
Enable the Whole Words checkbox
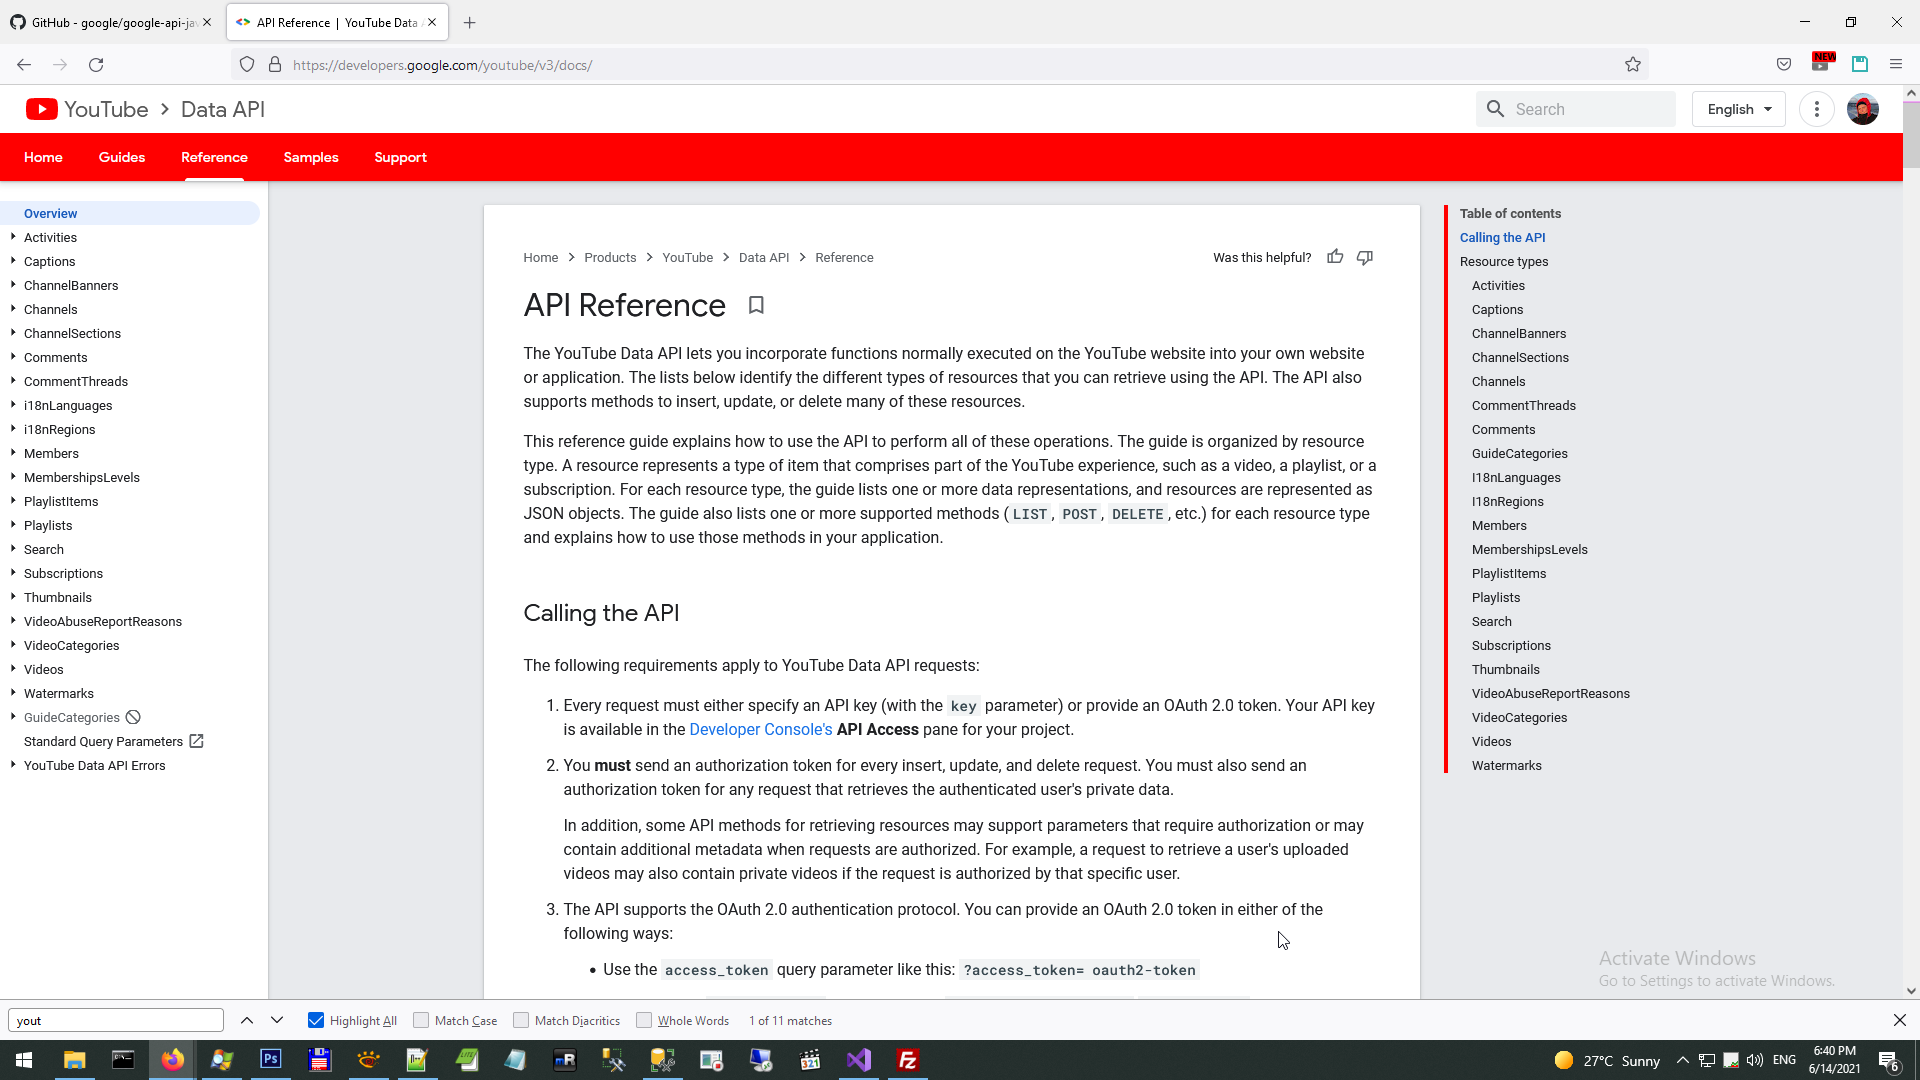pyautogui.click(x=644, y=1020)
